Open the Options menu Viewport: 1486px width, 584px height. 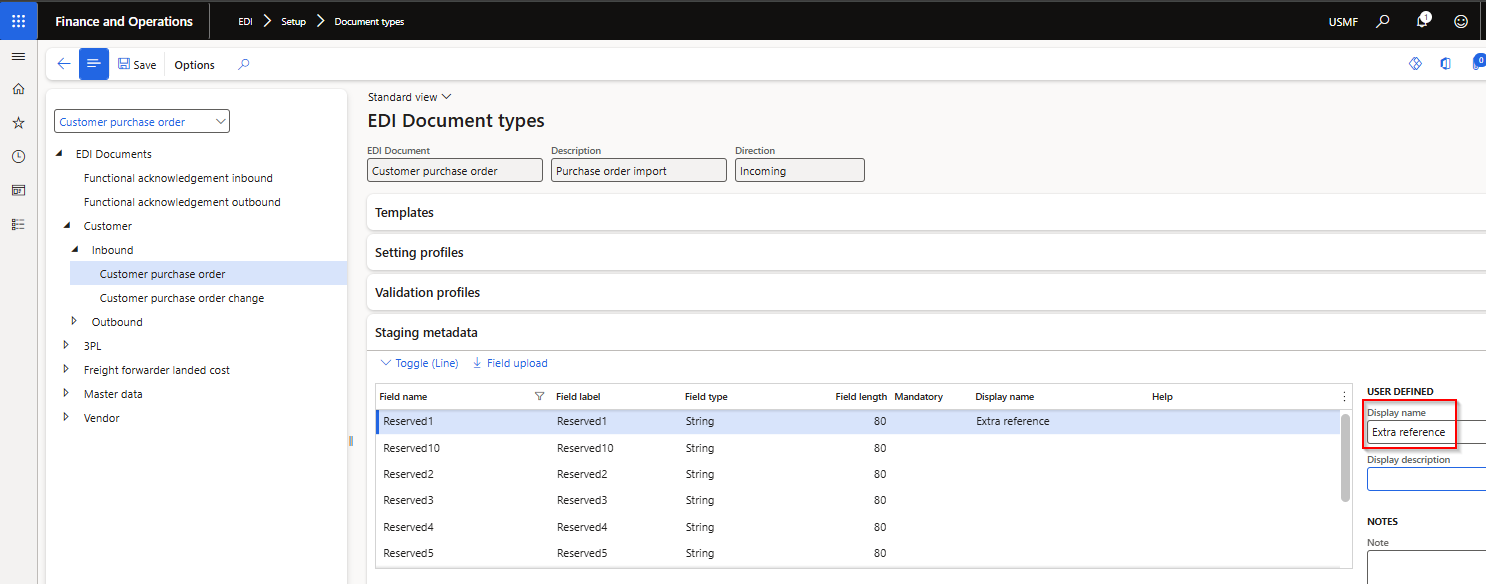point(193,64)
